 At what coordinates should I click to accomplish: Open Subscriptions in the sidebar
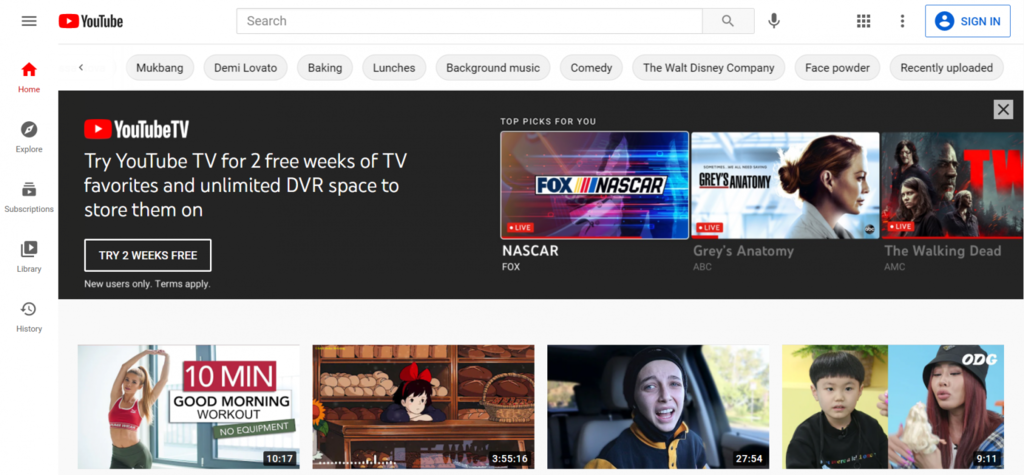pos(29,197)
